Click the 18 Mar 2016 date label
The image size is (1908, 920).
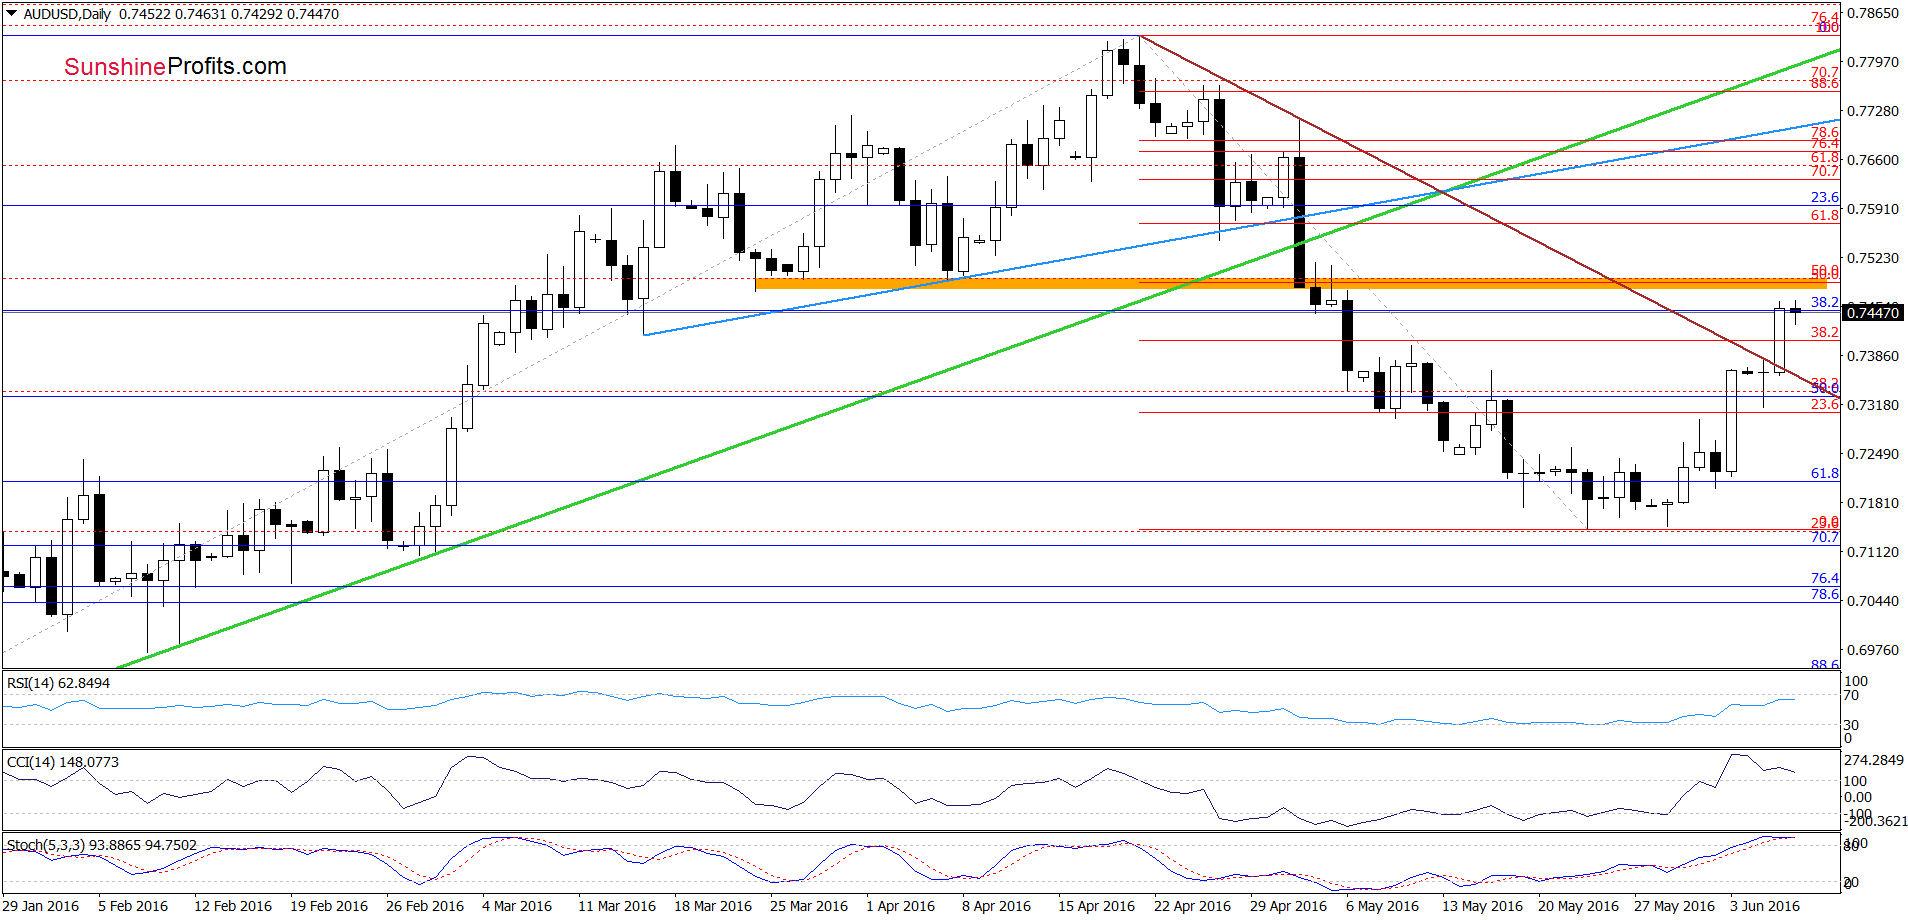point(713,906)
